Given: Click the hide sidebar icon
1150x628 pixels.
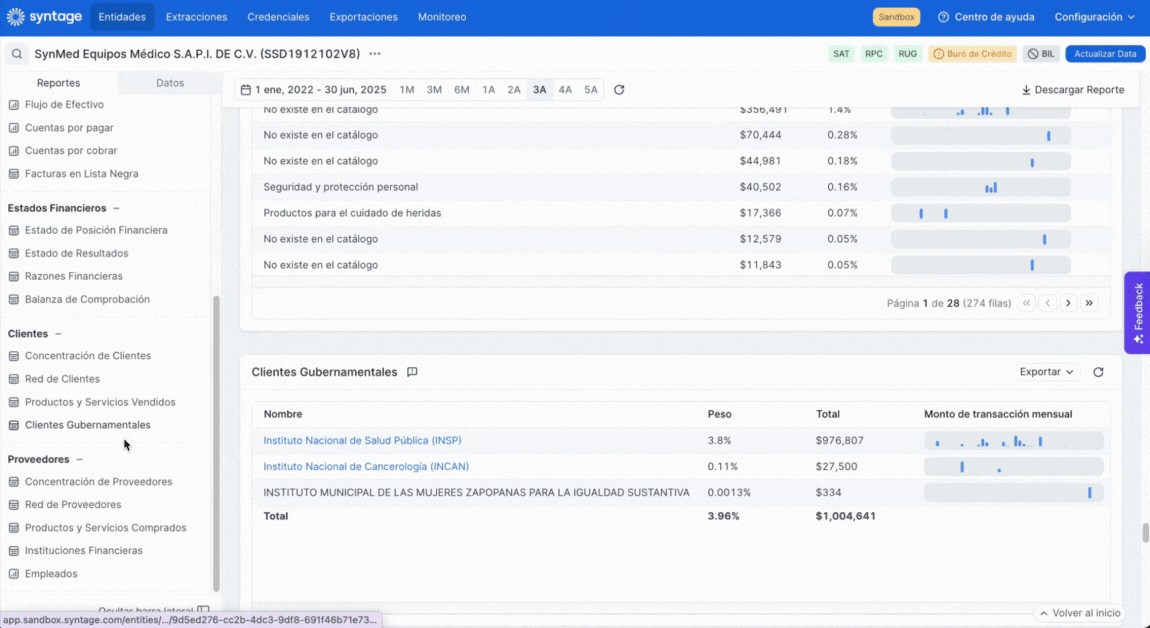Looking at the screenshot, I should click(x=203, y=610).
